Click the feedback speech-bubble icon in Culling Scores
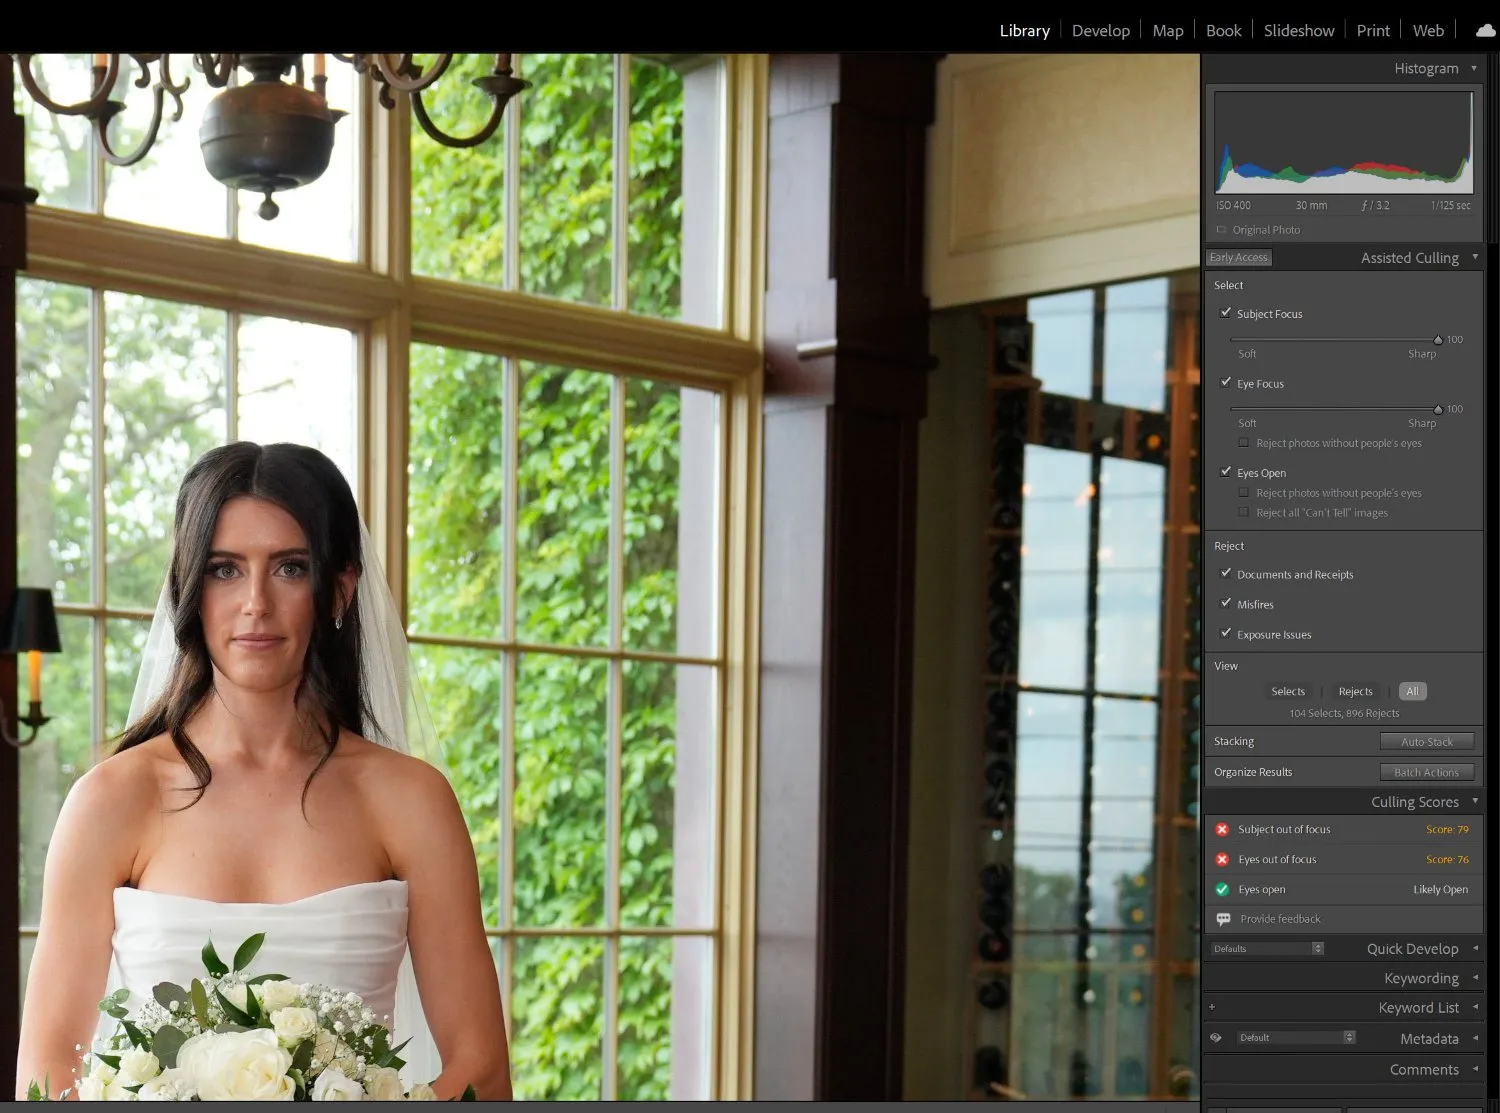Viewport: 1500px width, 1113px height. 1224,919
